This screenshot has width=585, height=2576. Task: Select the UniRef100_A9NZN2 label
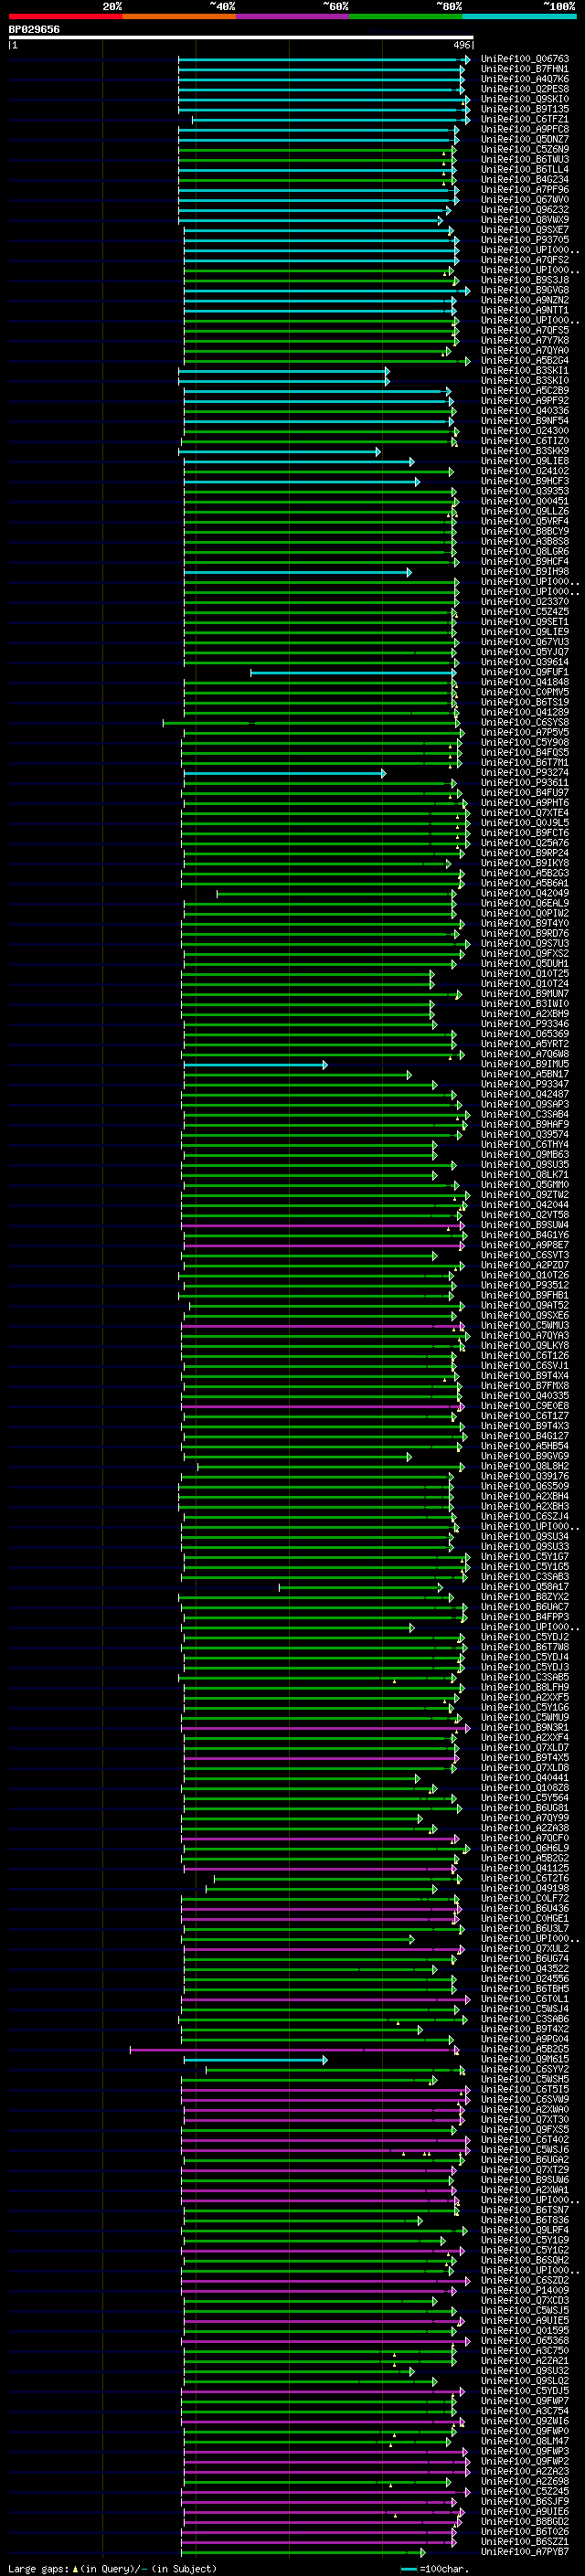click(x=525, y=300)
